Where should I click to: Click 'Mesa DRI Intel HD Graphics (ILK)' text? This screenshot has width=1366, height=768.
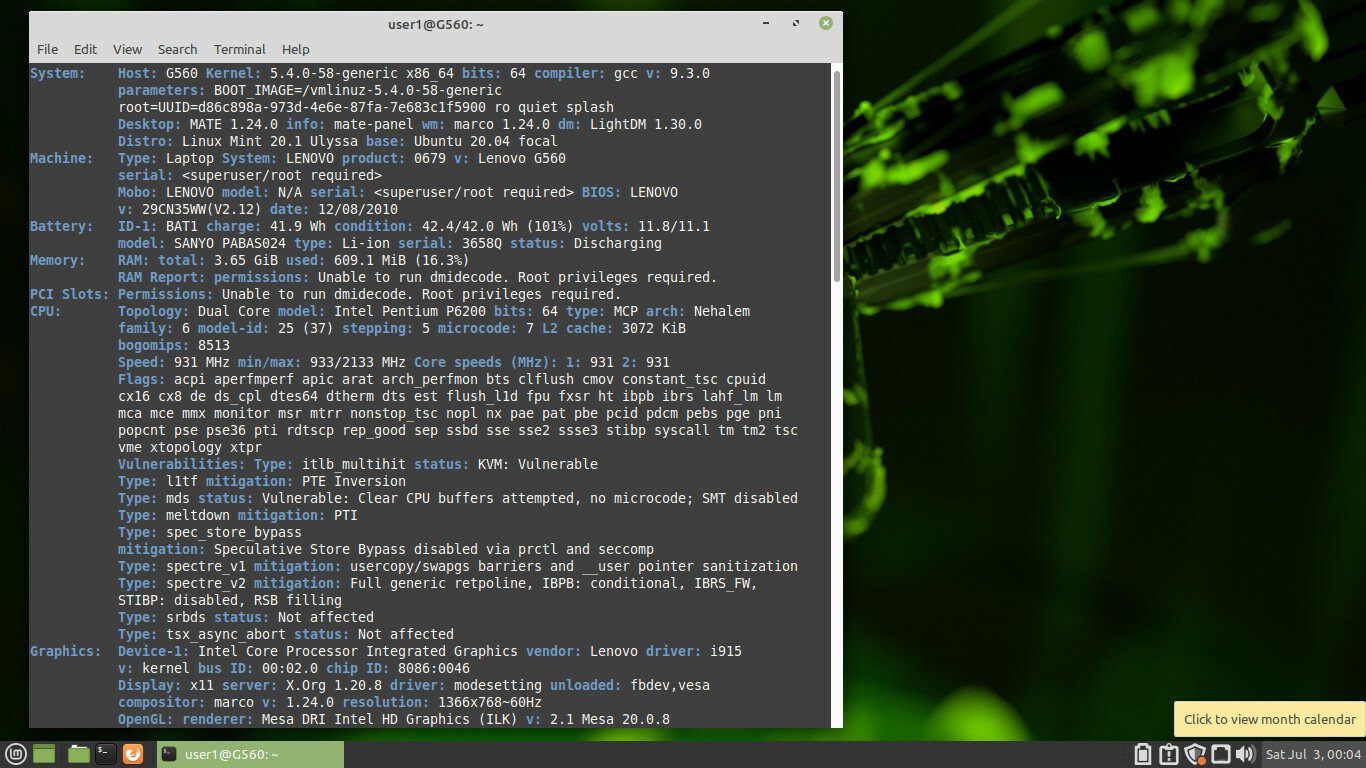(x=390, y=719)
